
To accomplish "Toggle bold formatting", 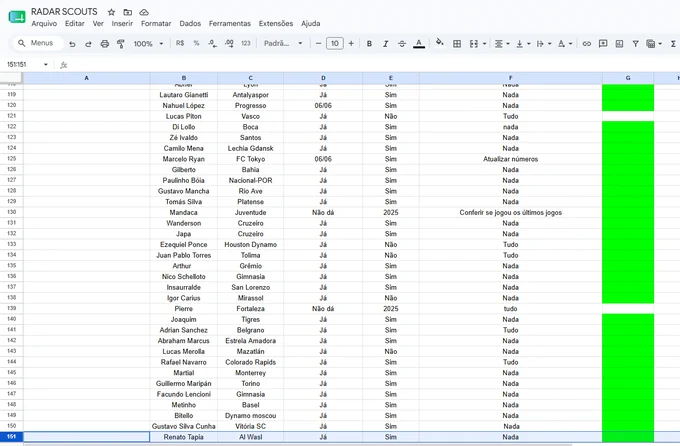I will pos(369,44).
